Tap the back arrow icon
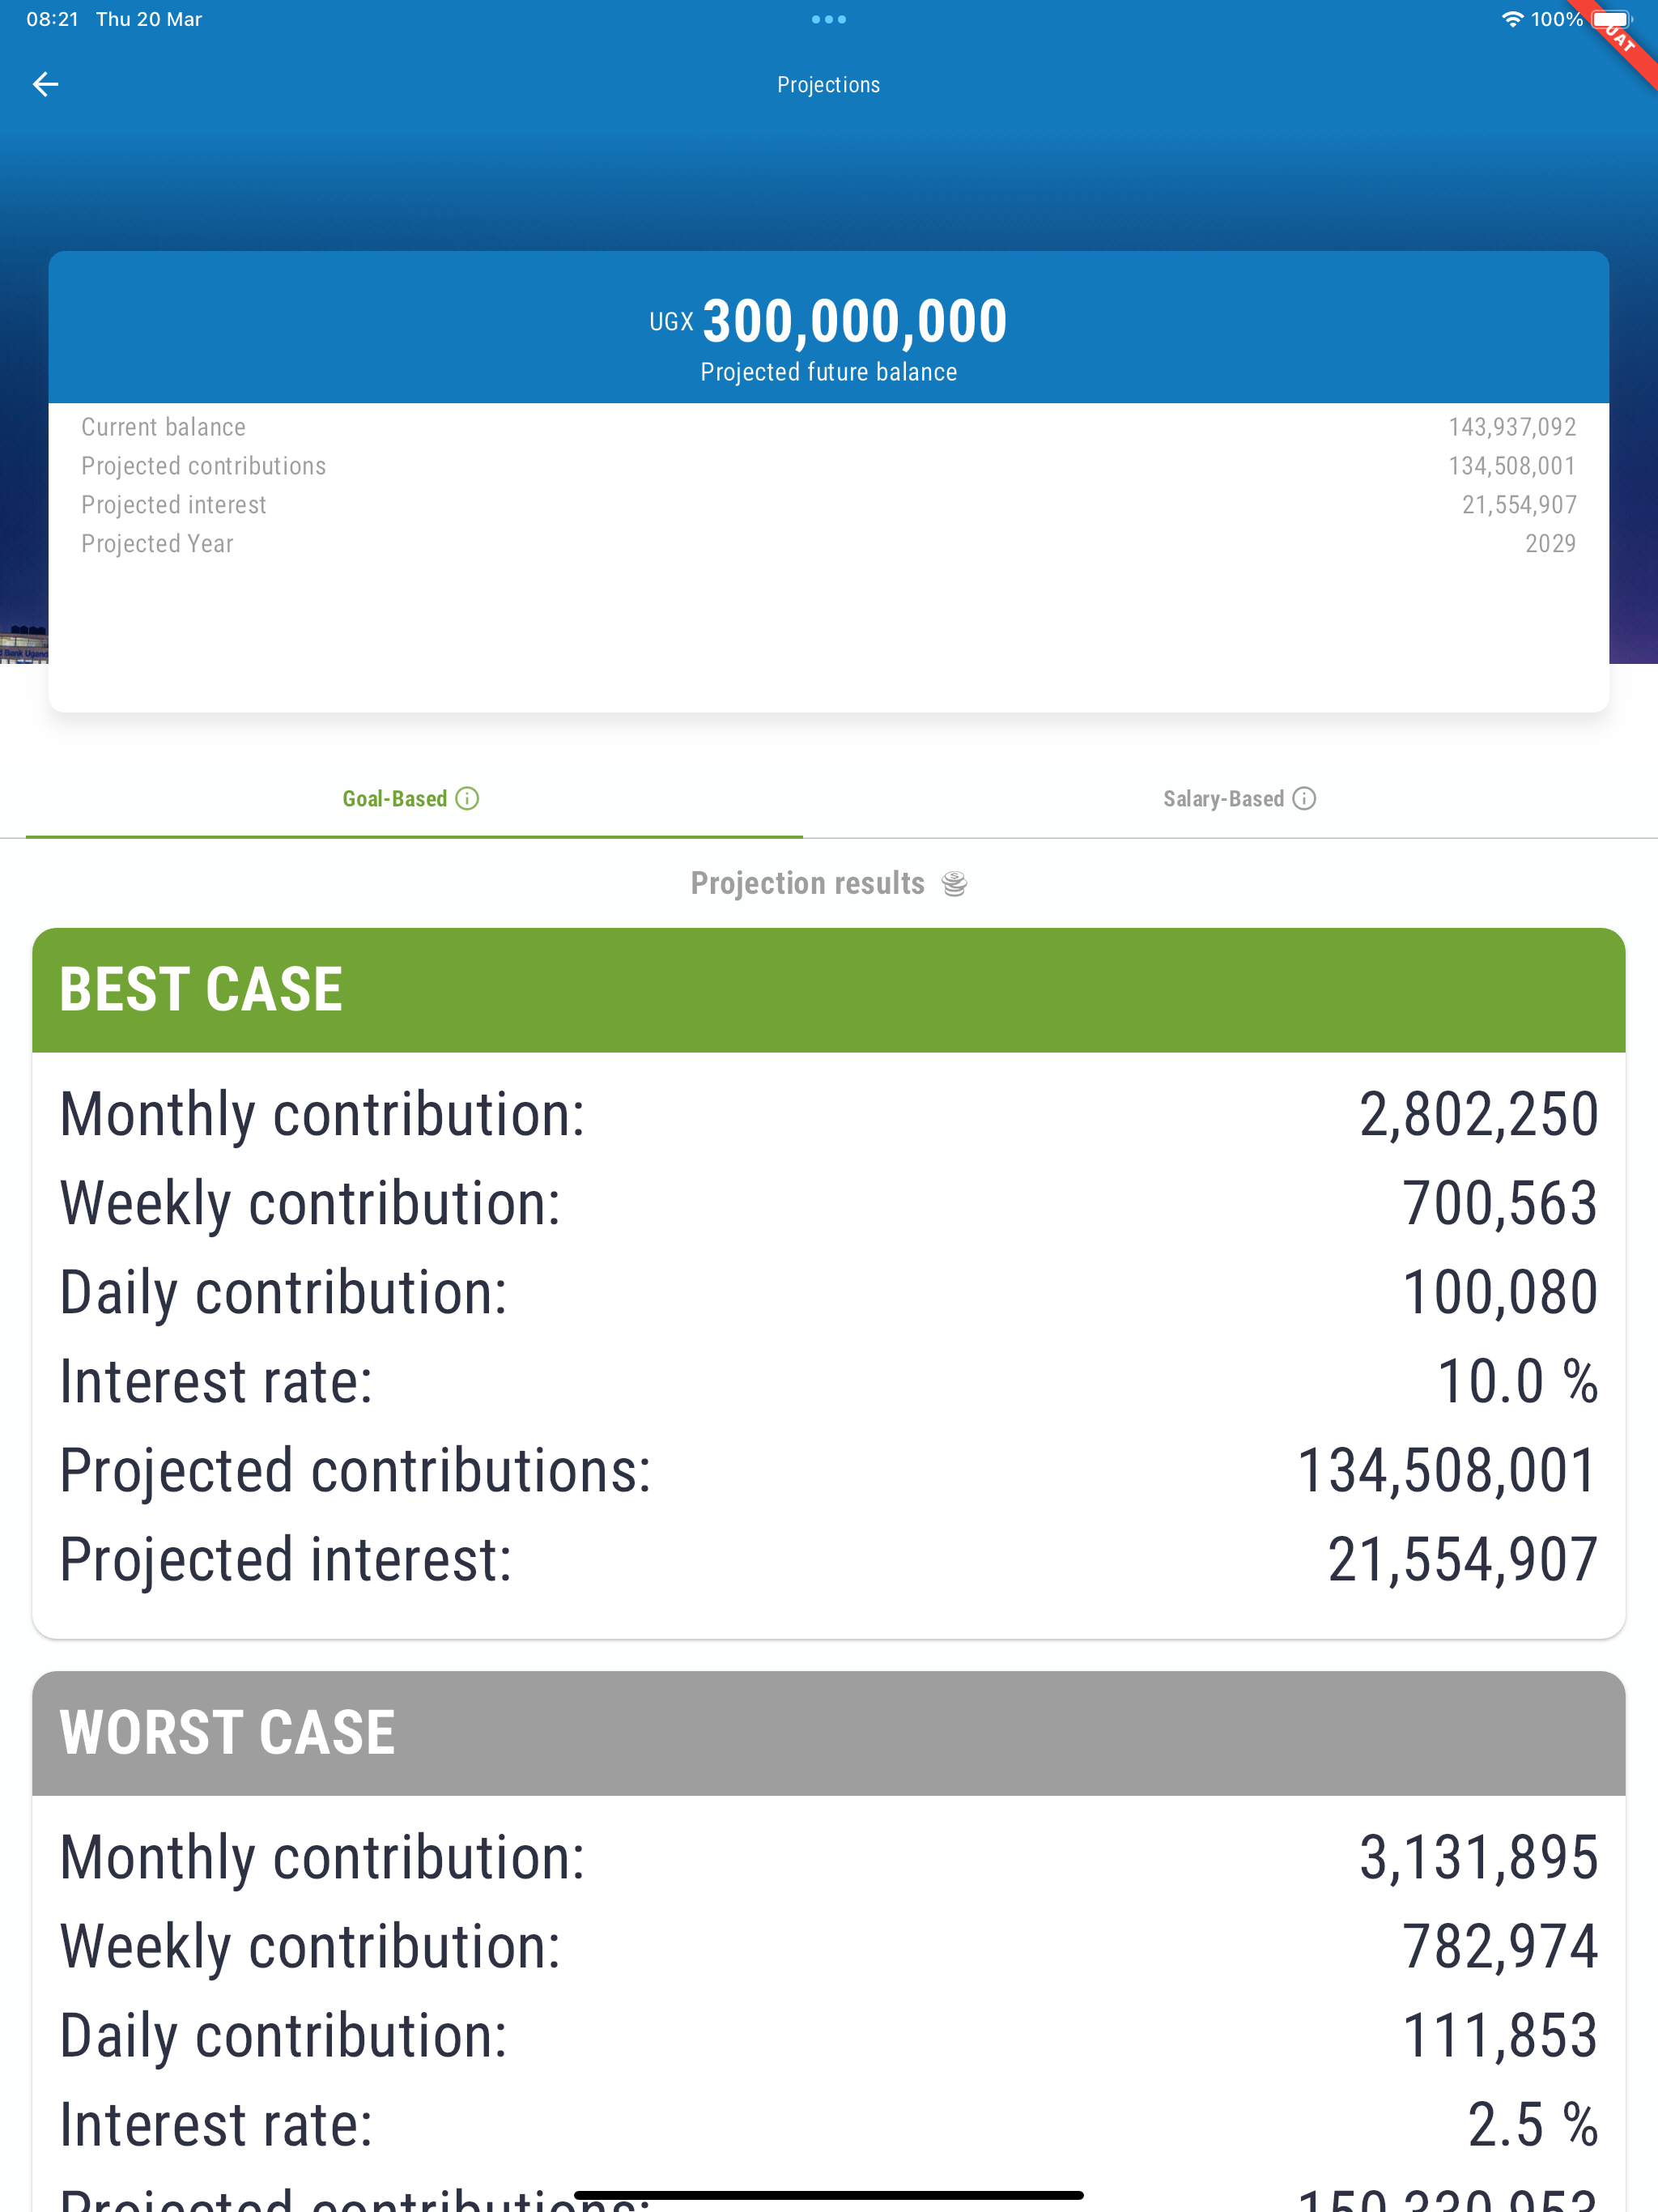 point(46,85)
